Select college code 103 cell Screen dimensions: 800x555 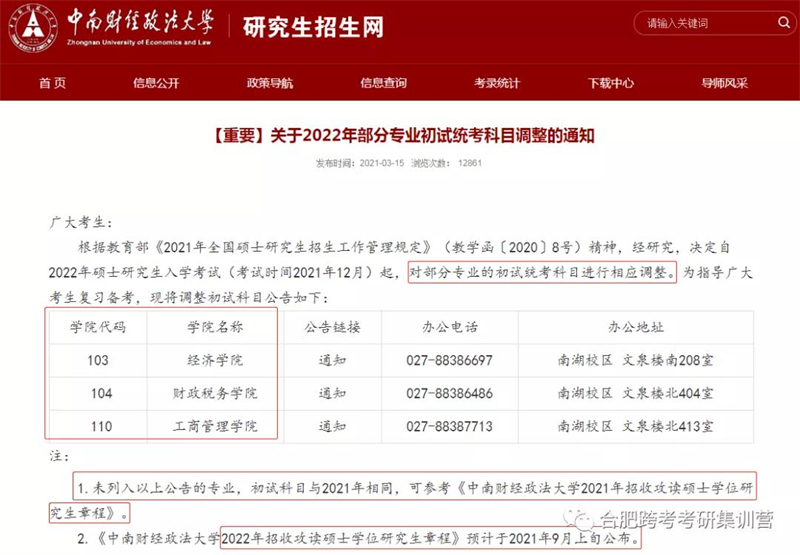[98, 360]
